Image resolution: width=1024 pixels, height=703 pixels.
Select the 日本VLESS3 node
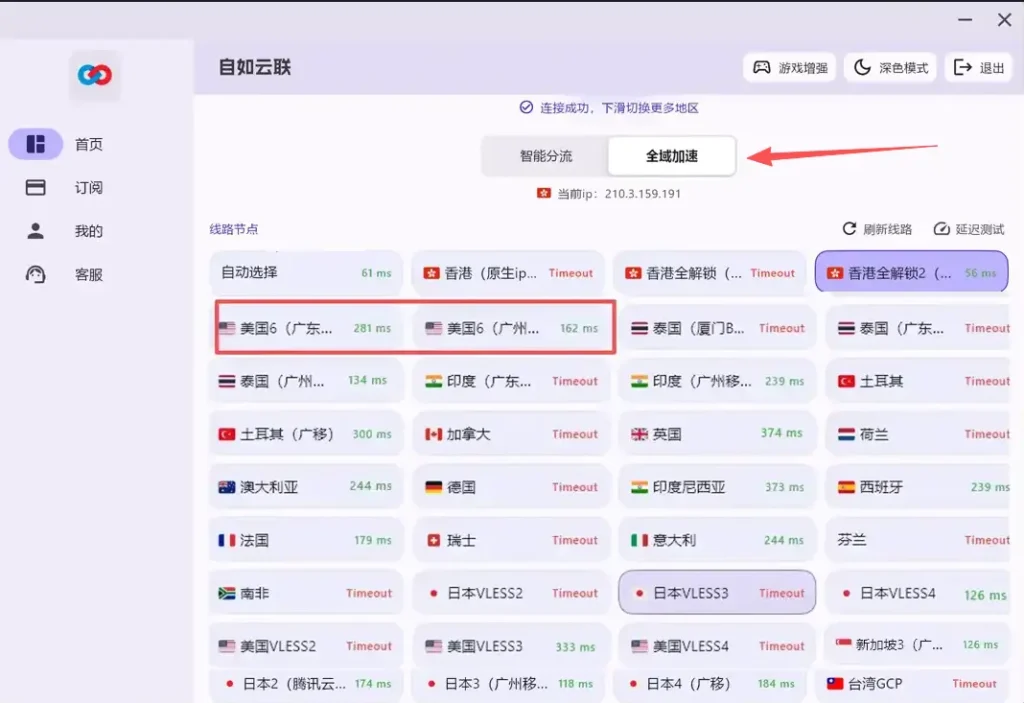coord(717,592)
